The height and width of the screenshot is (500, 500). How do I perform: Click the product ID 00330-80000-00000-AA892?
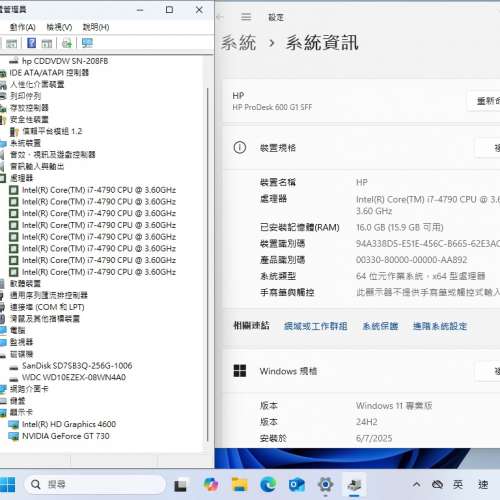(x=411, y=260)
